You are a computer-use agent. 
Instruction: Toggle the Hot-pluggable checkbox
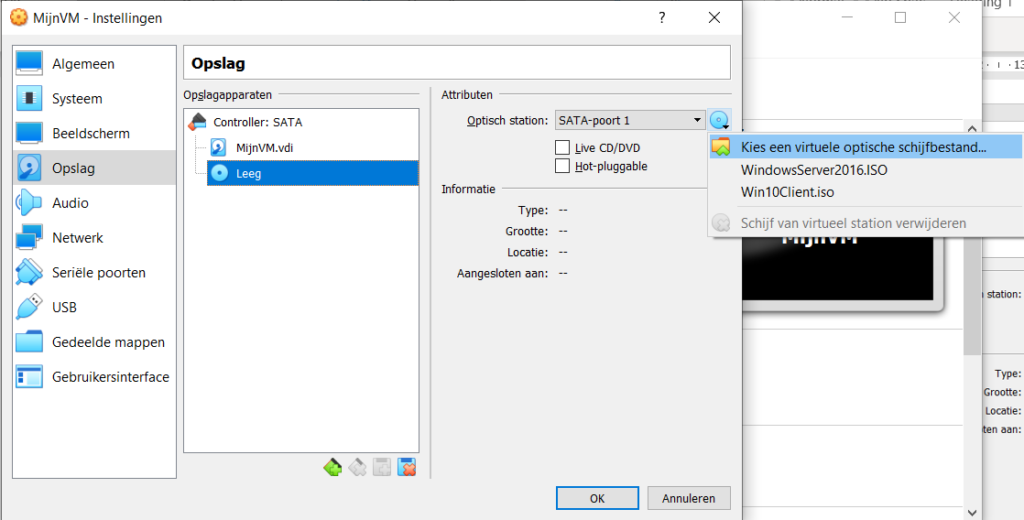coord(562,166)
